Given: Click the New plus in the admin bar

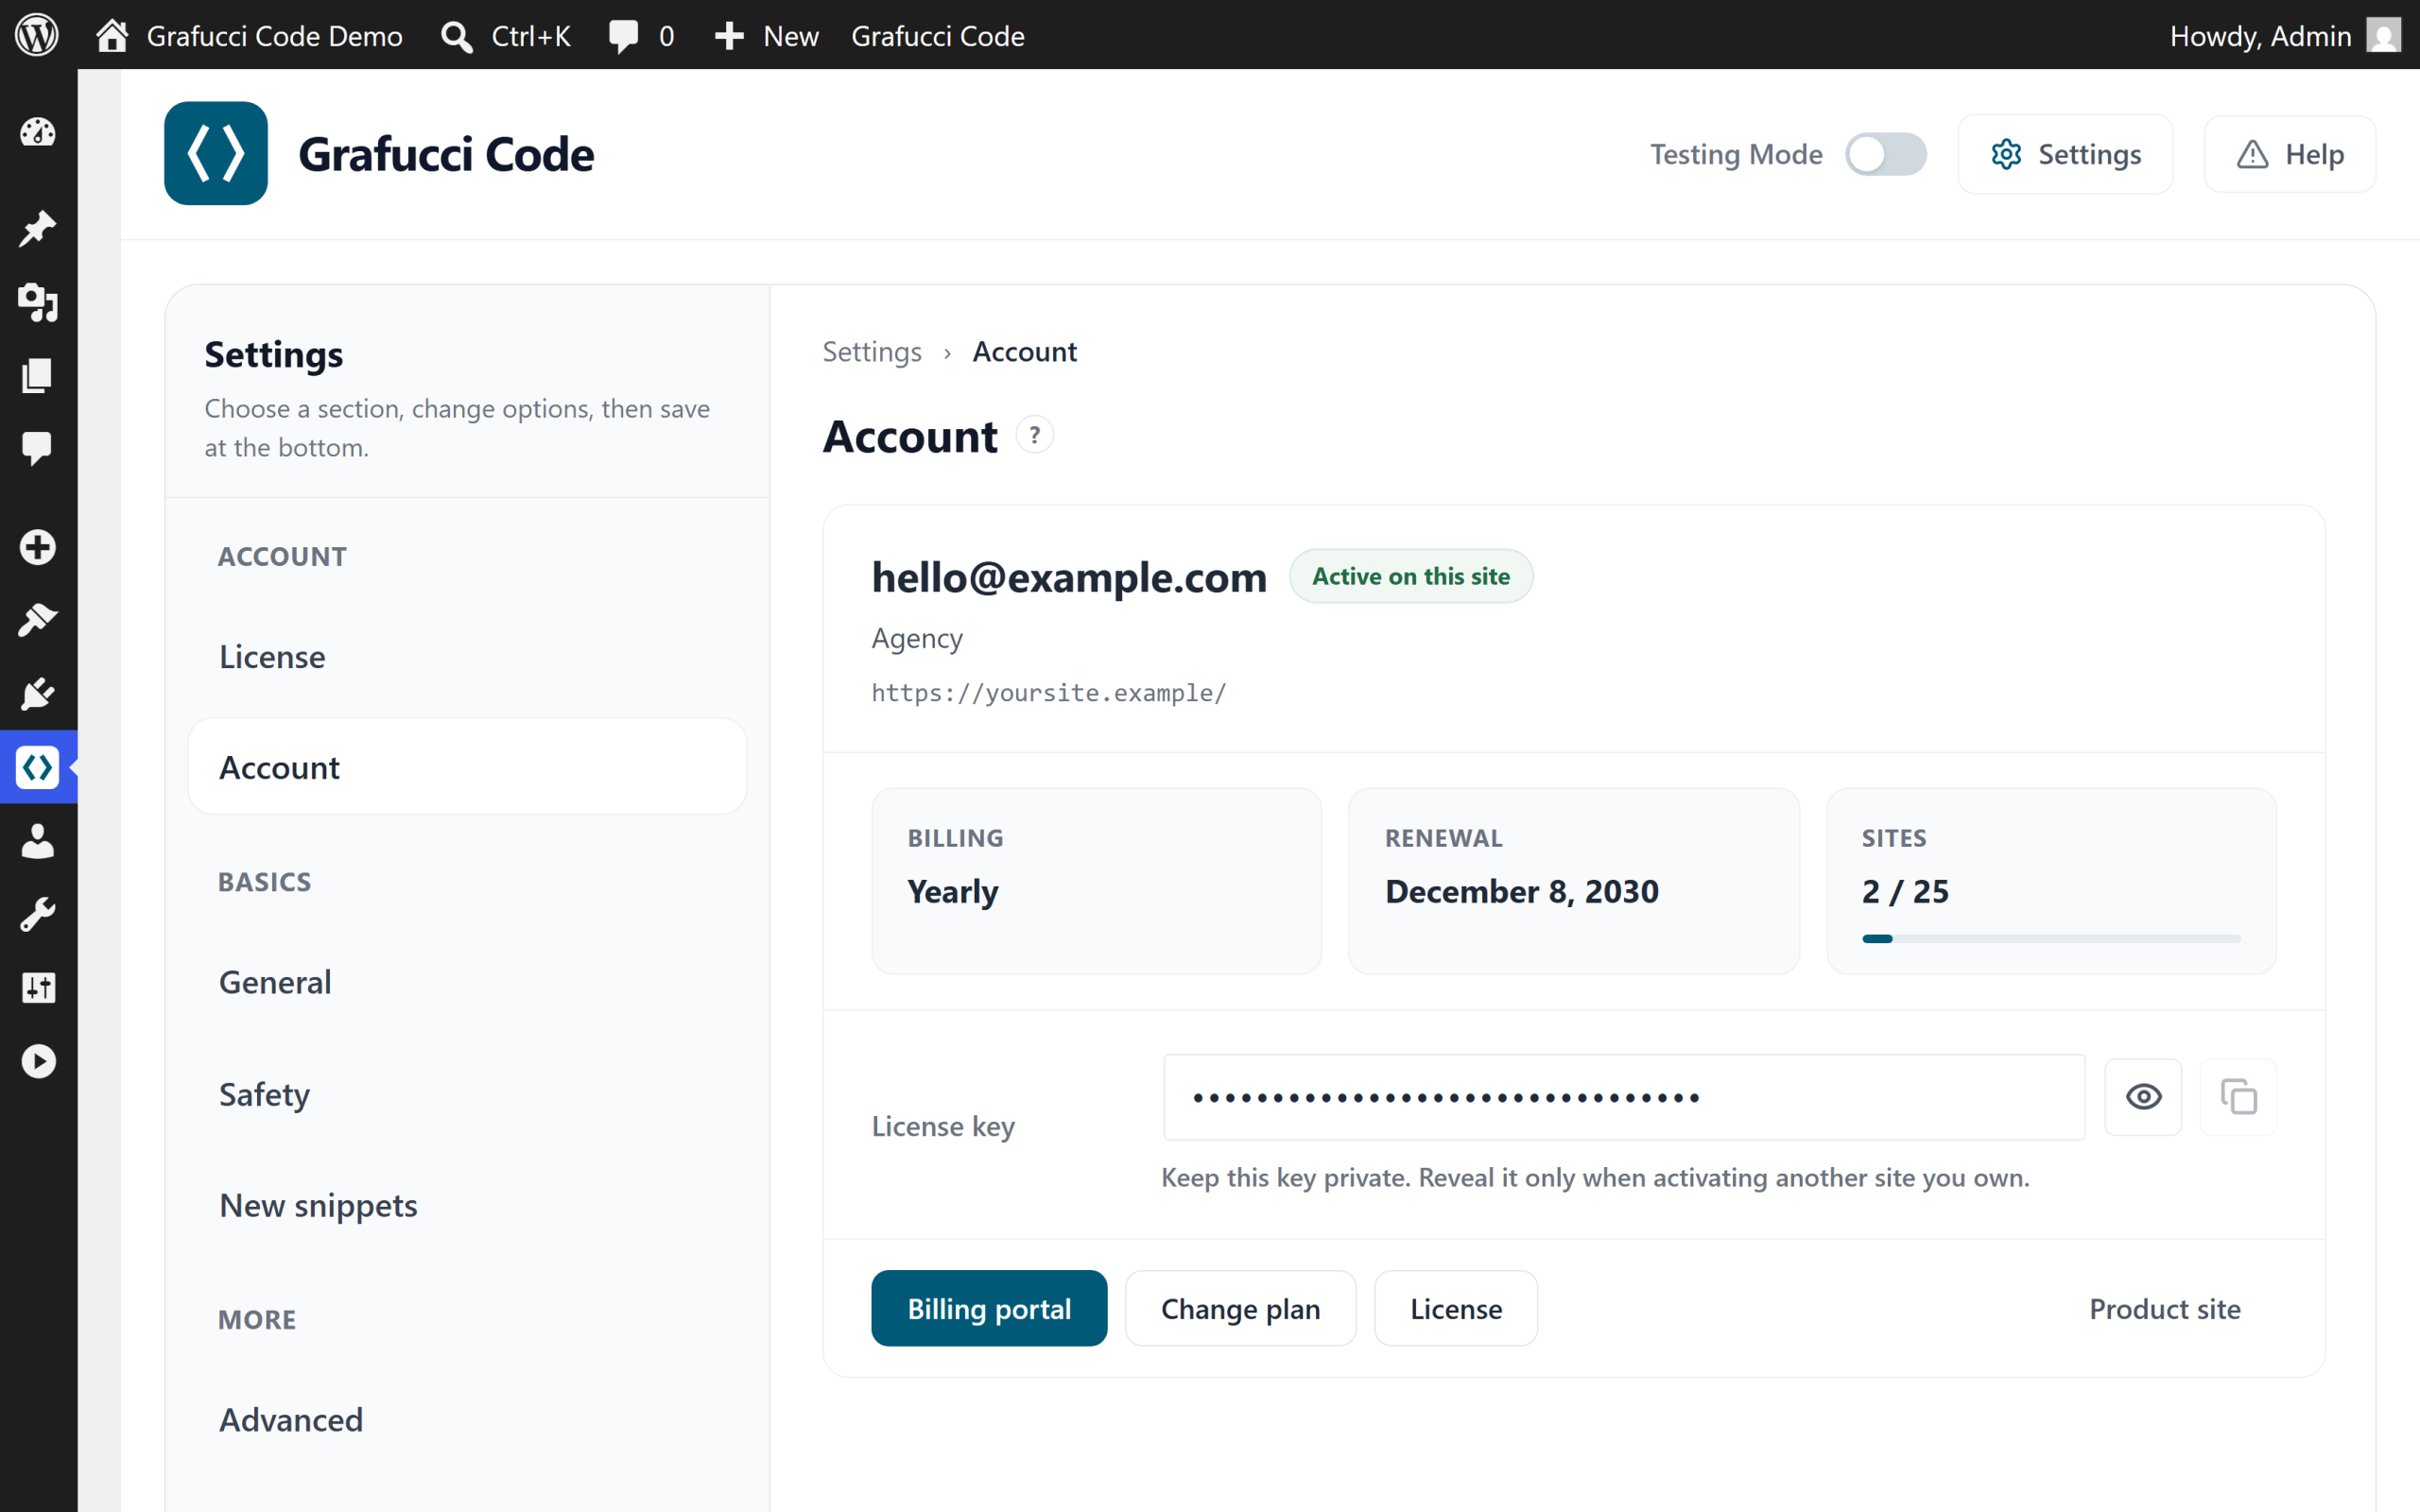Looking at the screenshot, I should (x=766, y=35).
